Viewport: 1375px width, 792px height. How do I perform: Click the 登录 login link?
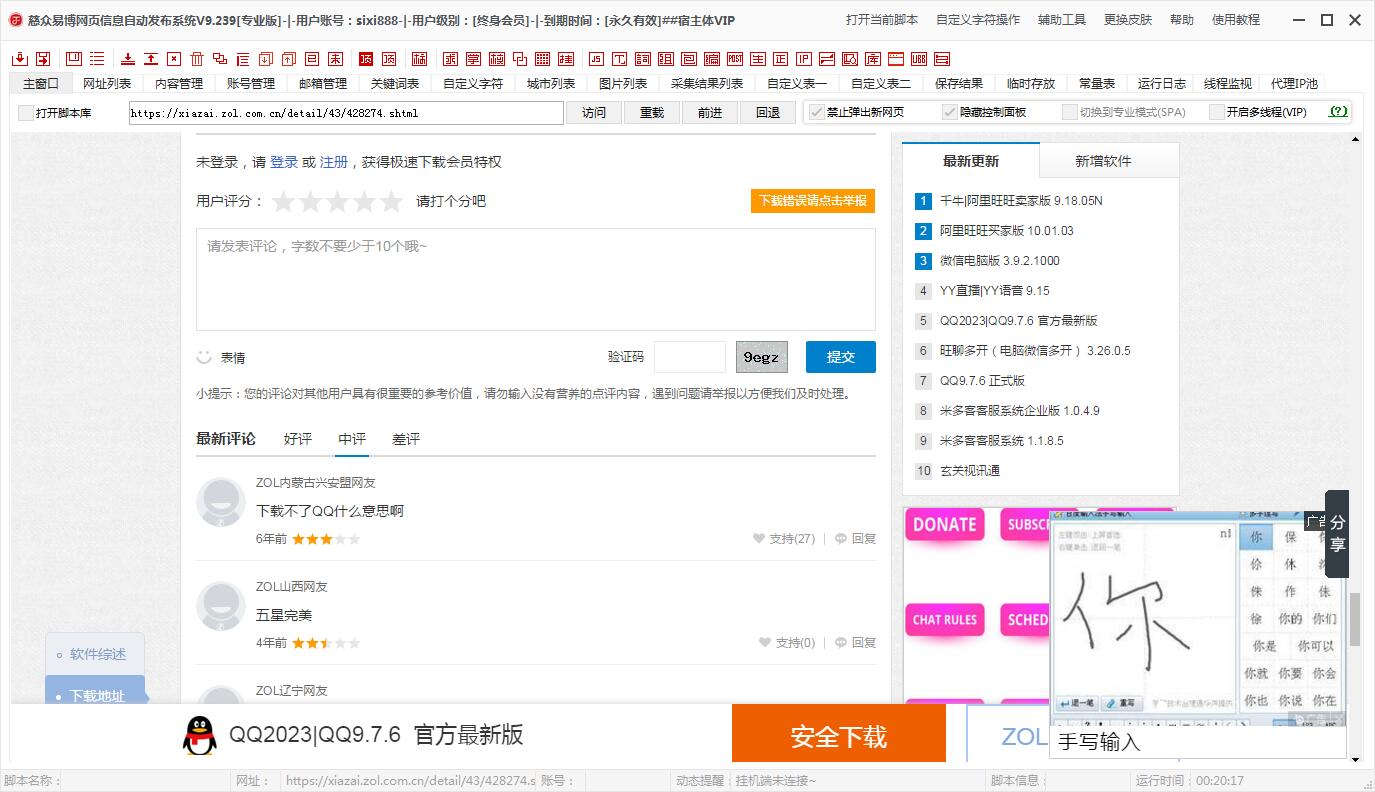click(x=284, y=162)
